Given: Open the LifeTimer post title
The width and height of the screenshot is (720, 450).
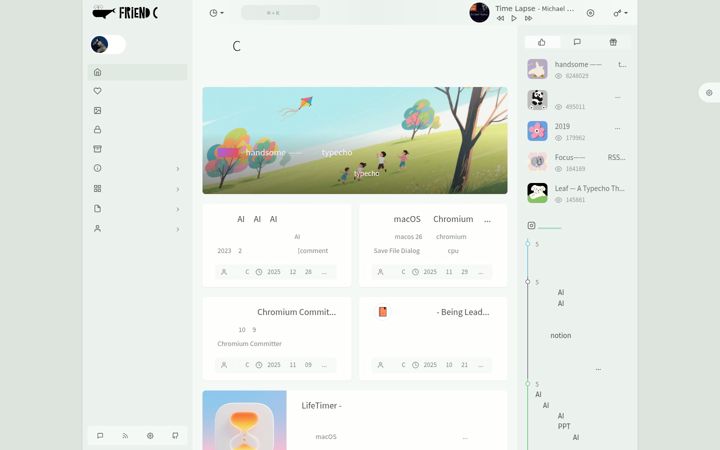Looking at the screenshot, I should 321,405.
